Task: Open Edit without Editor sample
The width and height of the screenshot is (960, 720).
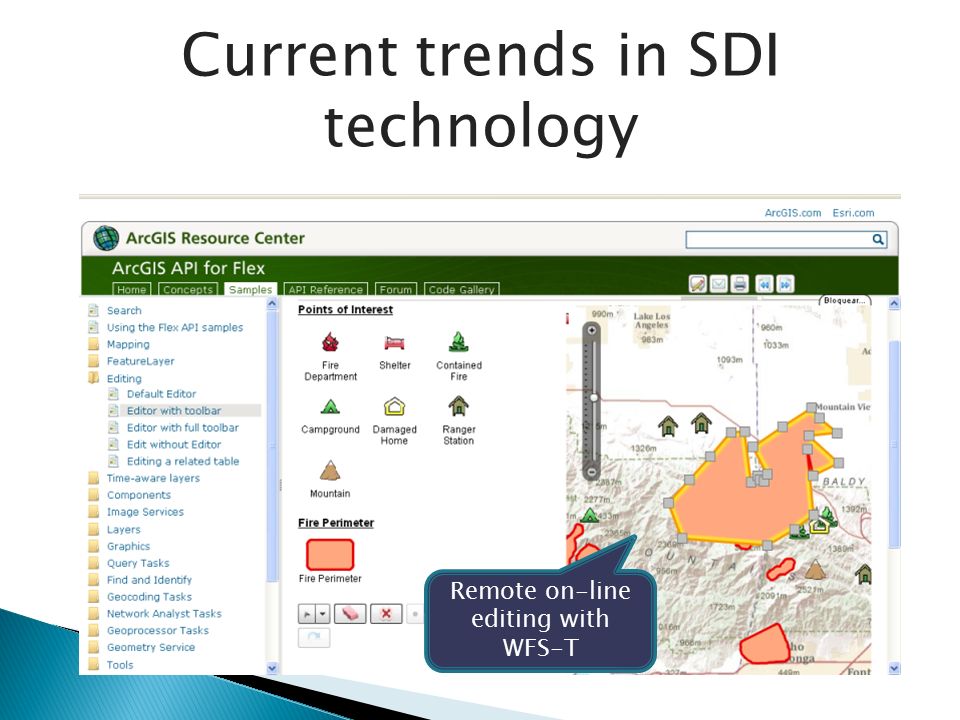Action: [173, 444]
